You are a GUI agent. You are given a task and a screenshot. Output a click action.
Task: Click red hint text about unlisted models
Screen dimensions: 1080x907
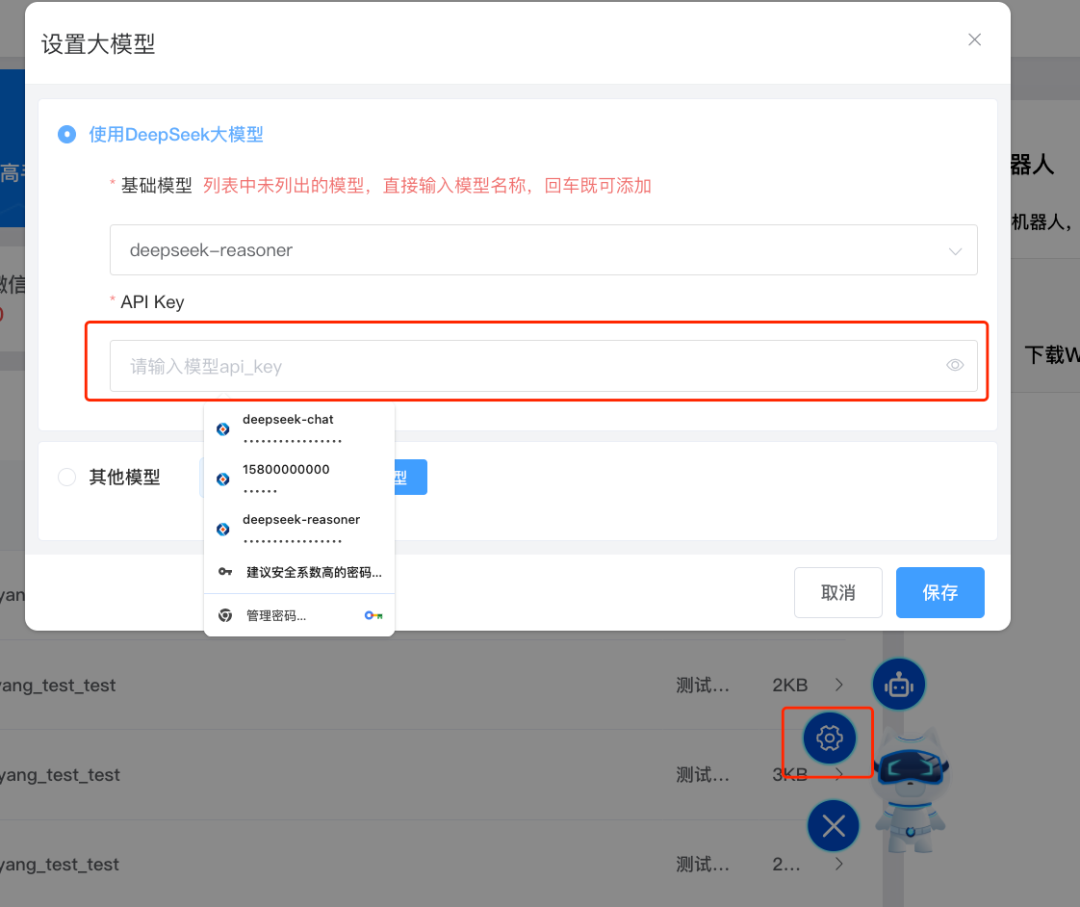coord(427,186)
